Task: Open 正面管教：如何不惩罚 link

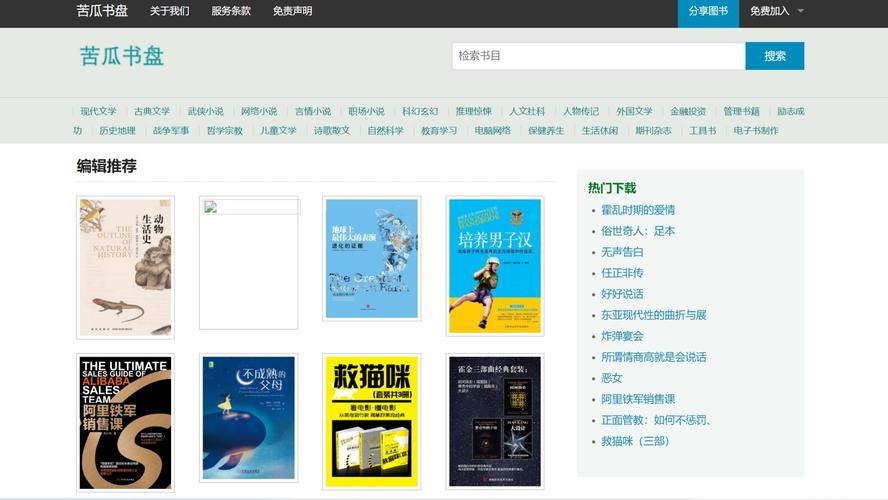Action: pyautogui.click(x=656, y=420)
